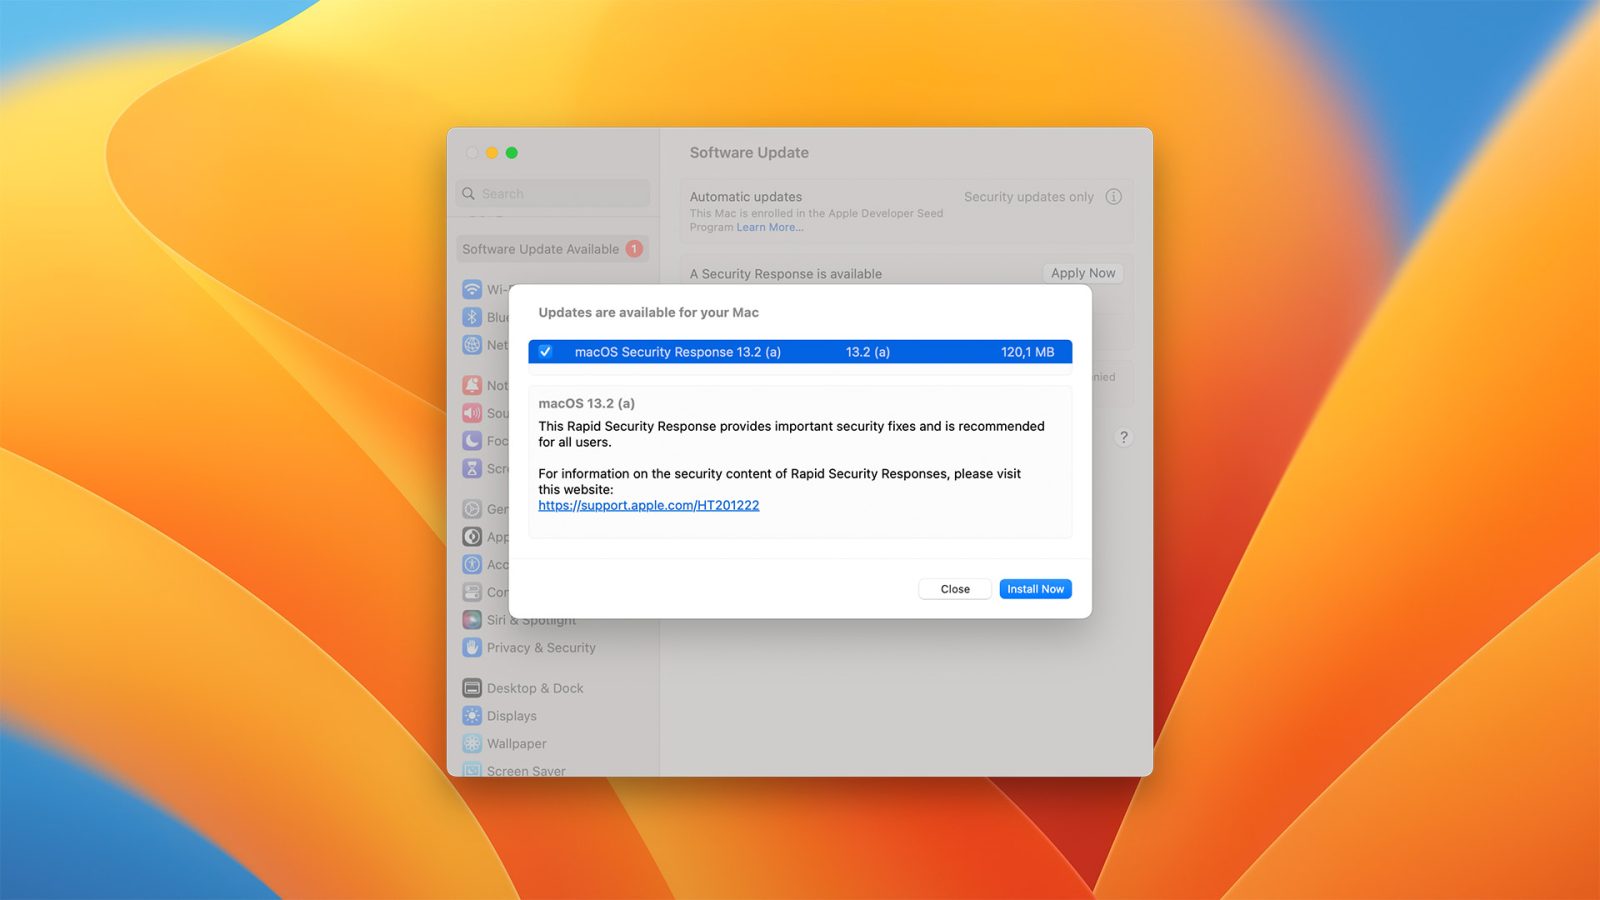Viewport: 1600px width, 900px height.
Task: Open Focus moon icon
Action: click(472, 441)
